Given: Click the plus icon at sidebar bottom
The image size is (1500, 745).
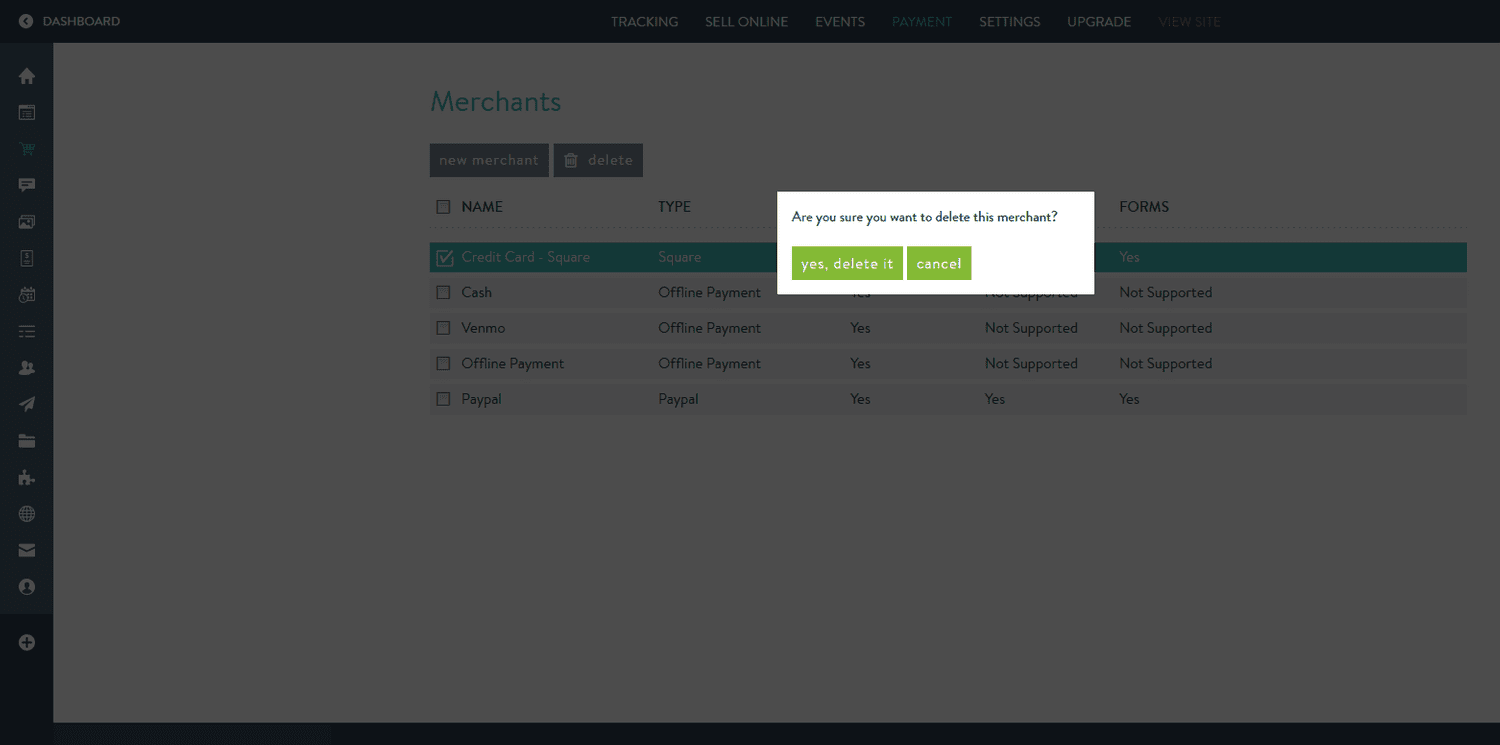Looking at the screenshot, I should click(26, 642).
